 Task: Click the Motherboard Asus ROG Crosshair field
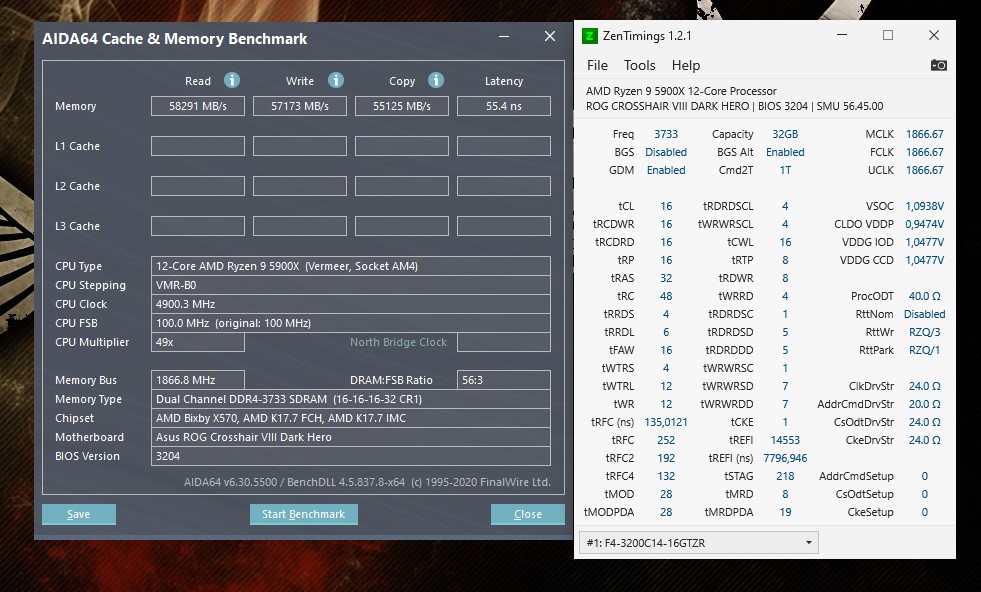[350, 437]
